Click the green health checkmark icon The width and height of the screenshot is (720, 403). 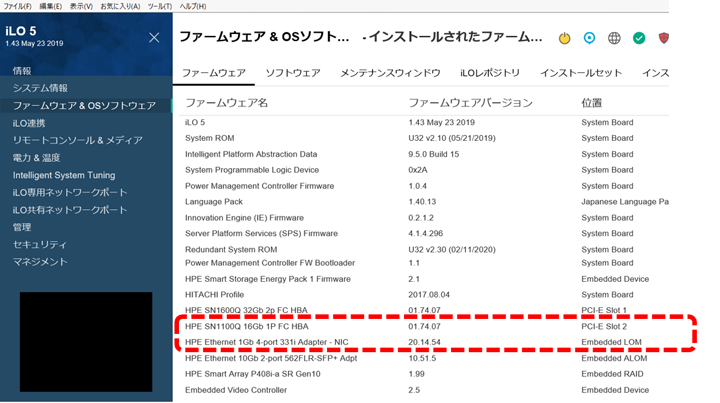pyautogui.click(x=639, y=38)
